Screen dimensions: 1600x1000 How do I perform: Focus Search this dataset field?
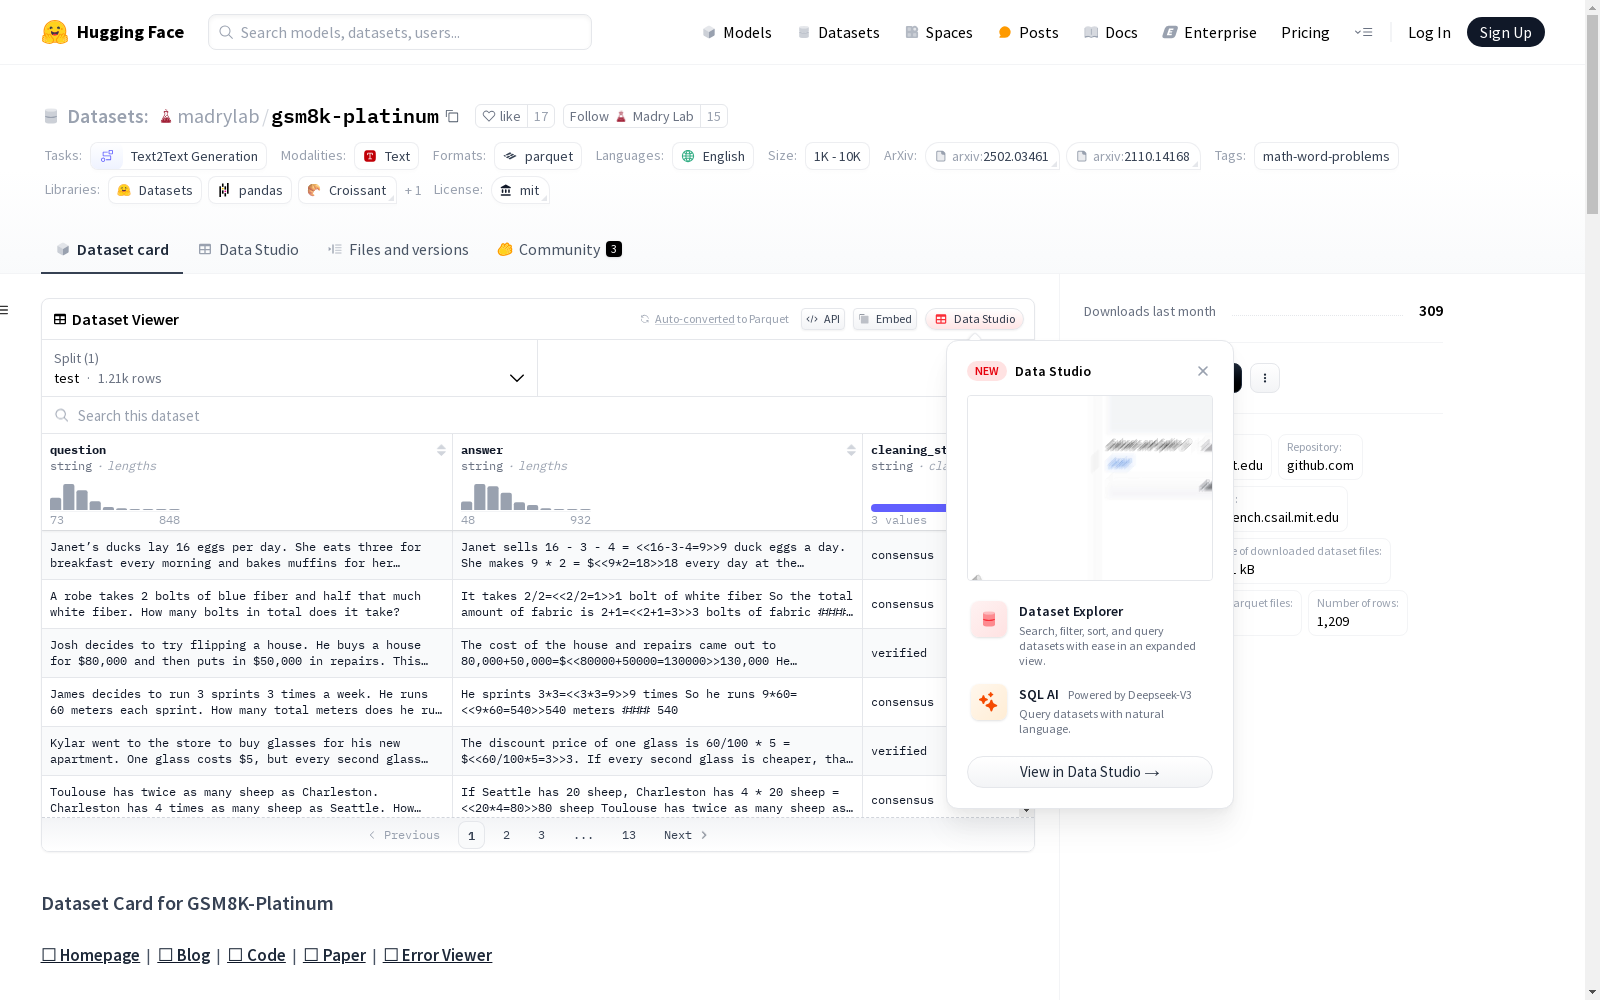(x=494, y=415)
